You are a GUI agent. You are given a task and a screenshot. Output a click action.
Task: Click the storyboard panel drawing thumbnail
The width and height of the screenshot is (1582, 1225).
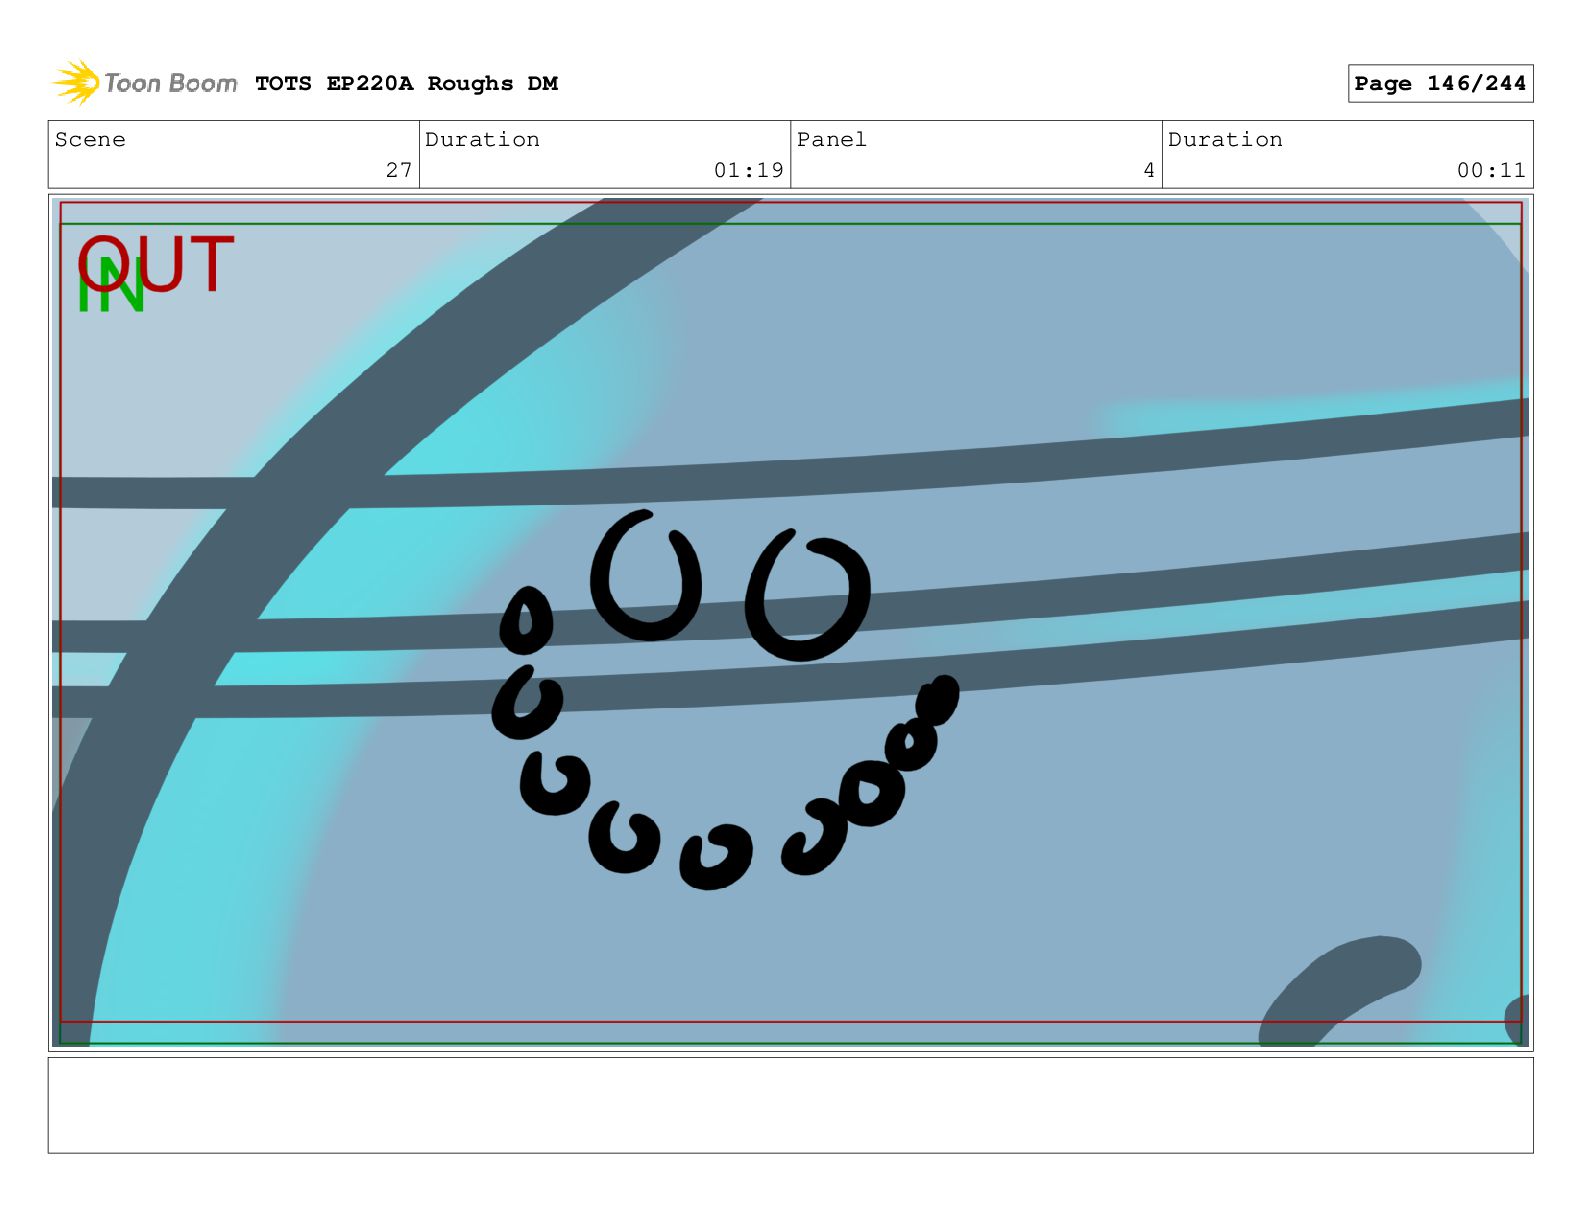[x=790, y=622]
